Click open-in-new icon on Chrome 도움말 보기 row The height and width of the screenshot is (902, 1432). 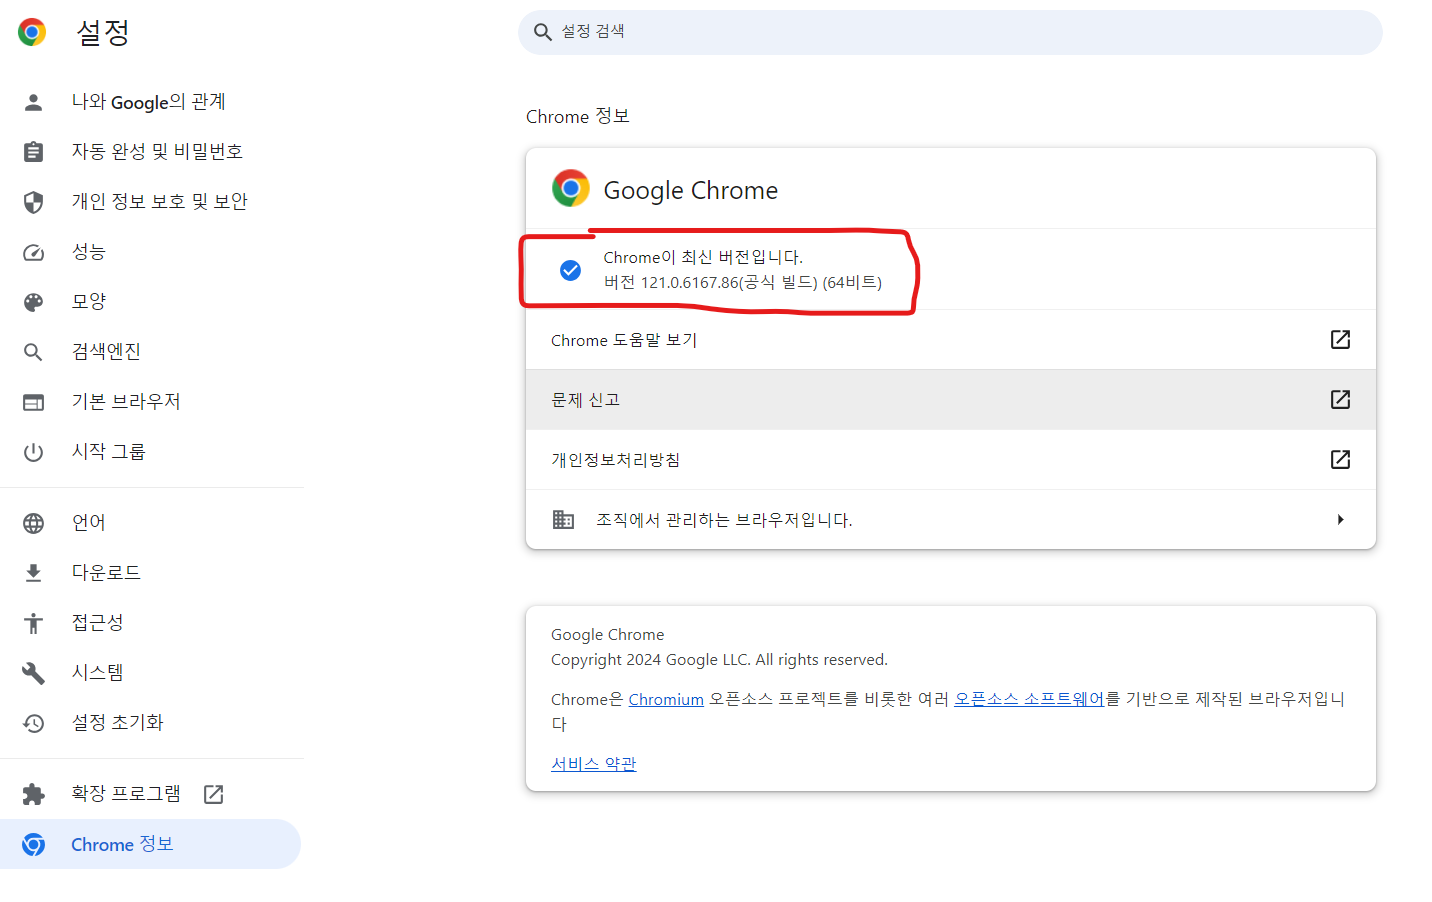click(1340, 340)
